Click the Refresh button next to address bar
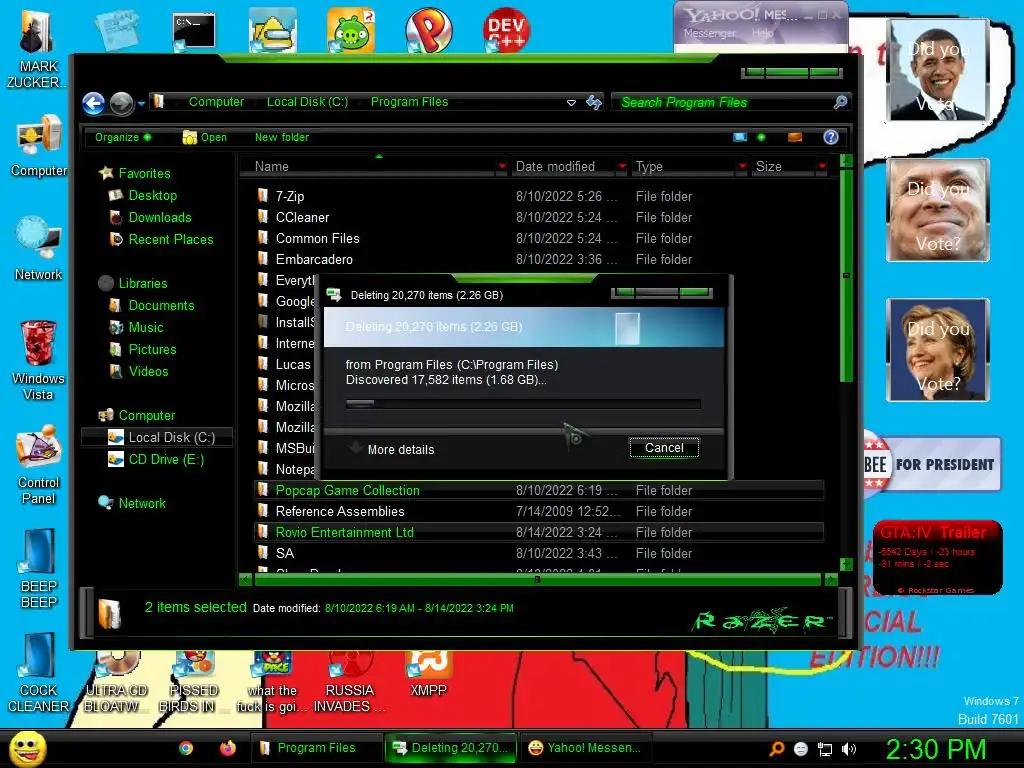1024x768 pixels. [x=594, y=102]
